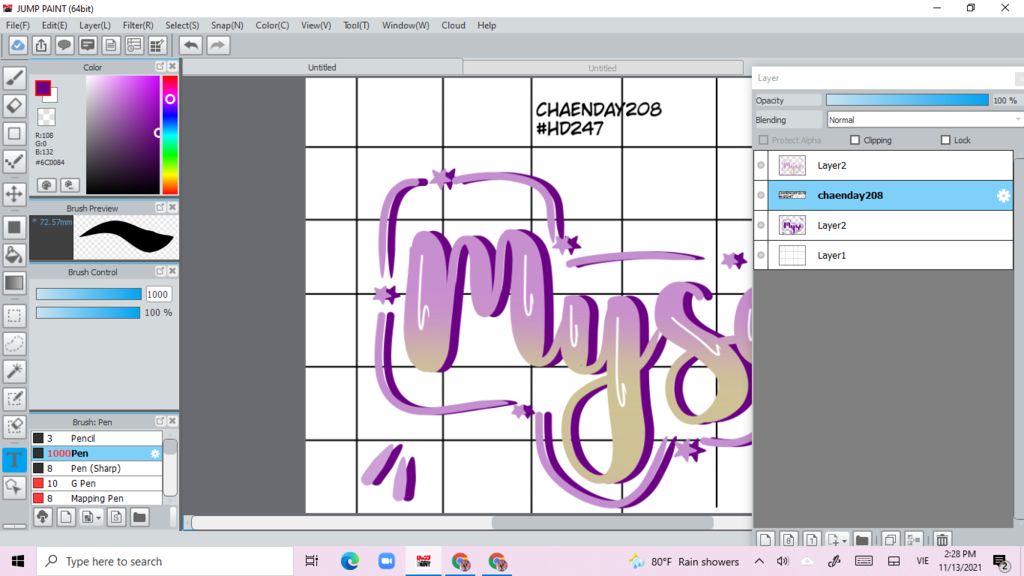Add a layer folder in Layer panel

point(862,540)
